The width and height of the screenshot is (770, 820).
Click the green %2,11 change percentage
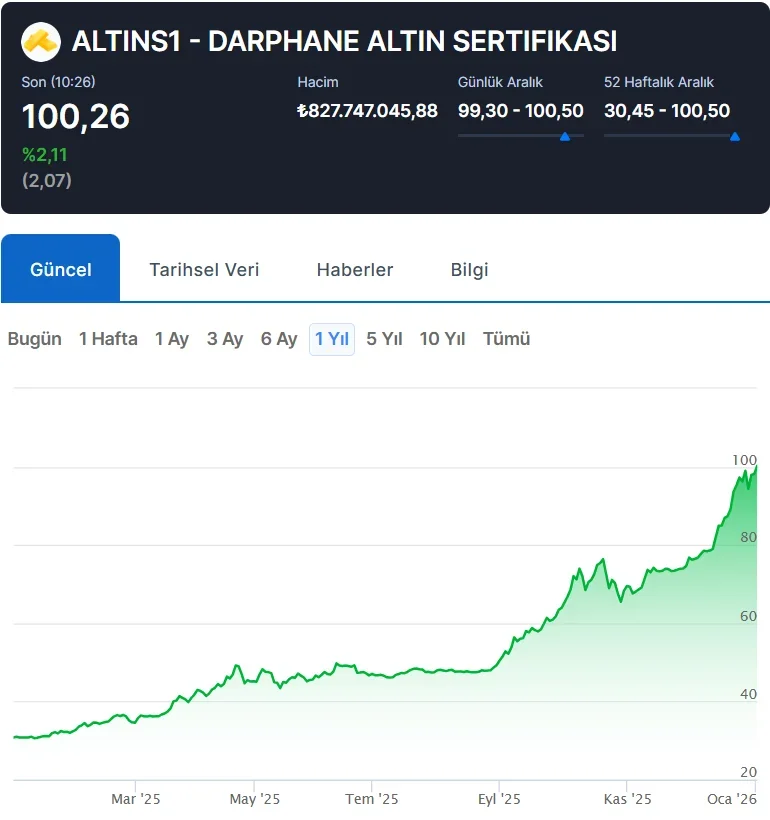tap(44, 155)
